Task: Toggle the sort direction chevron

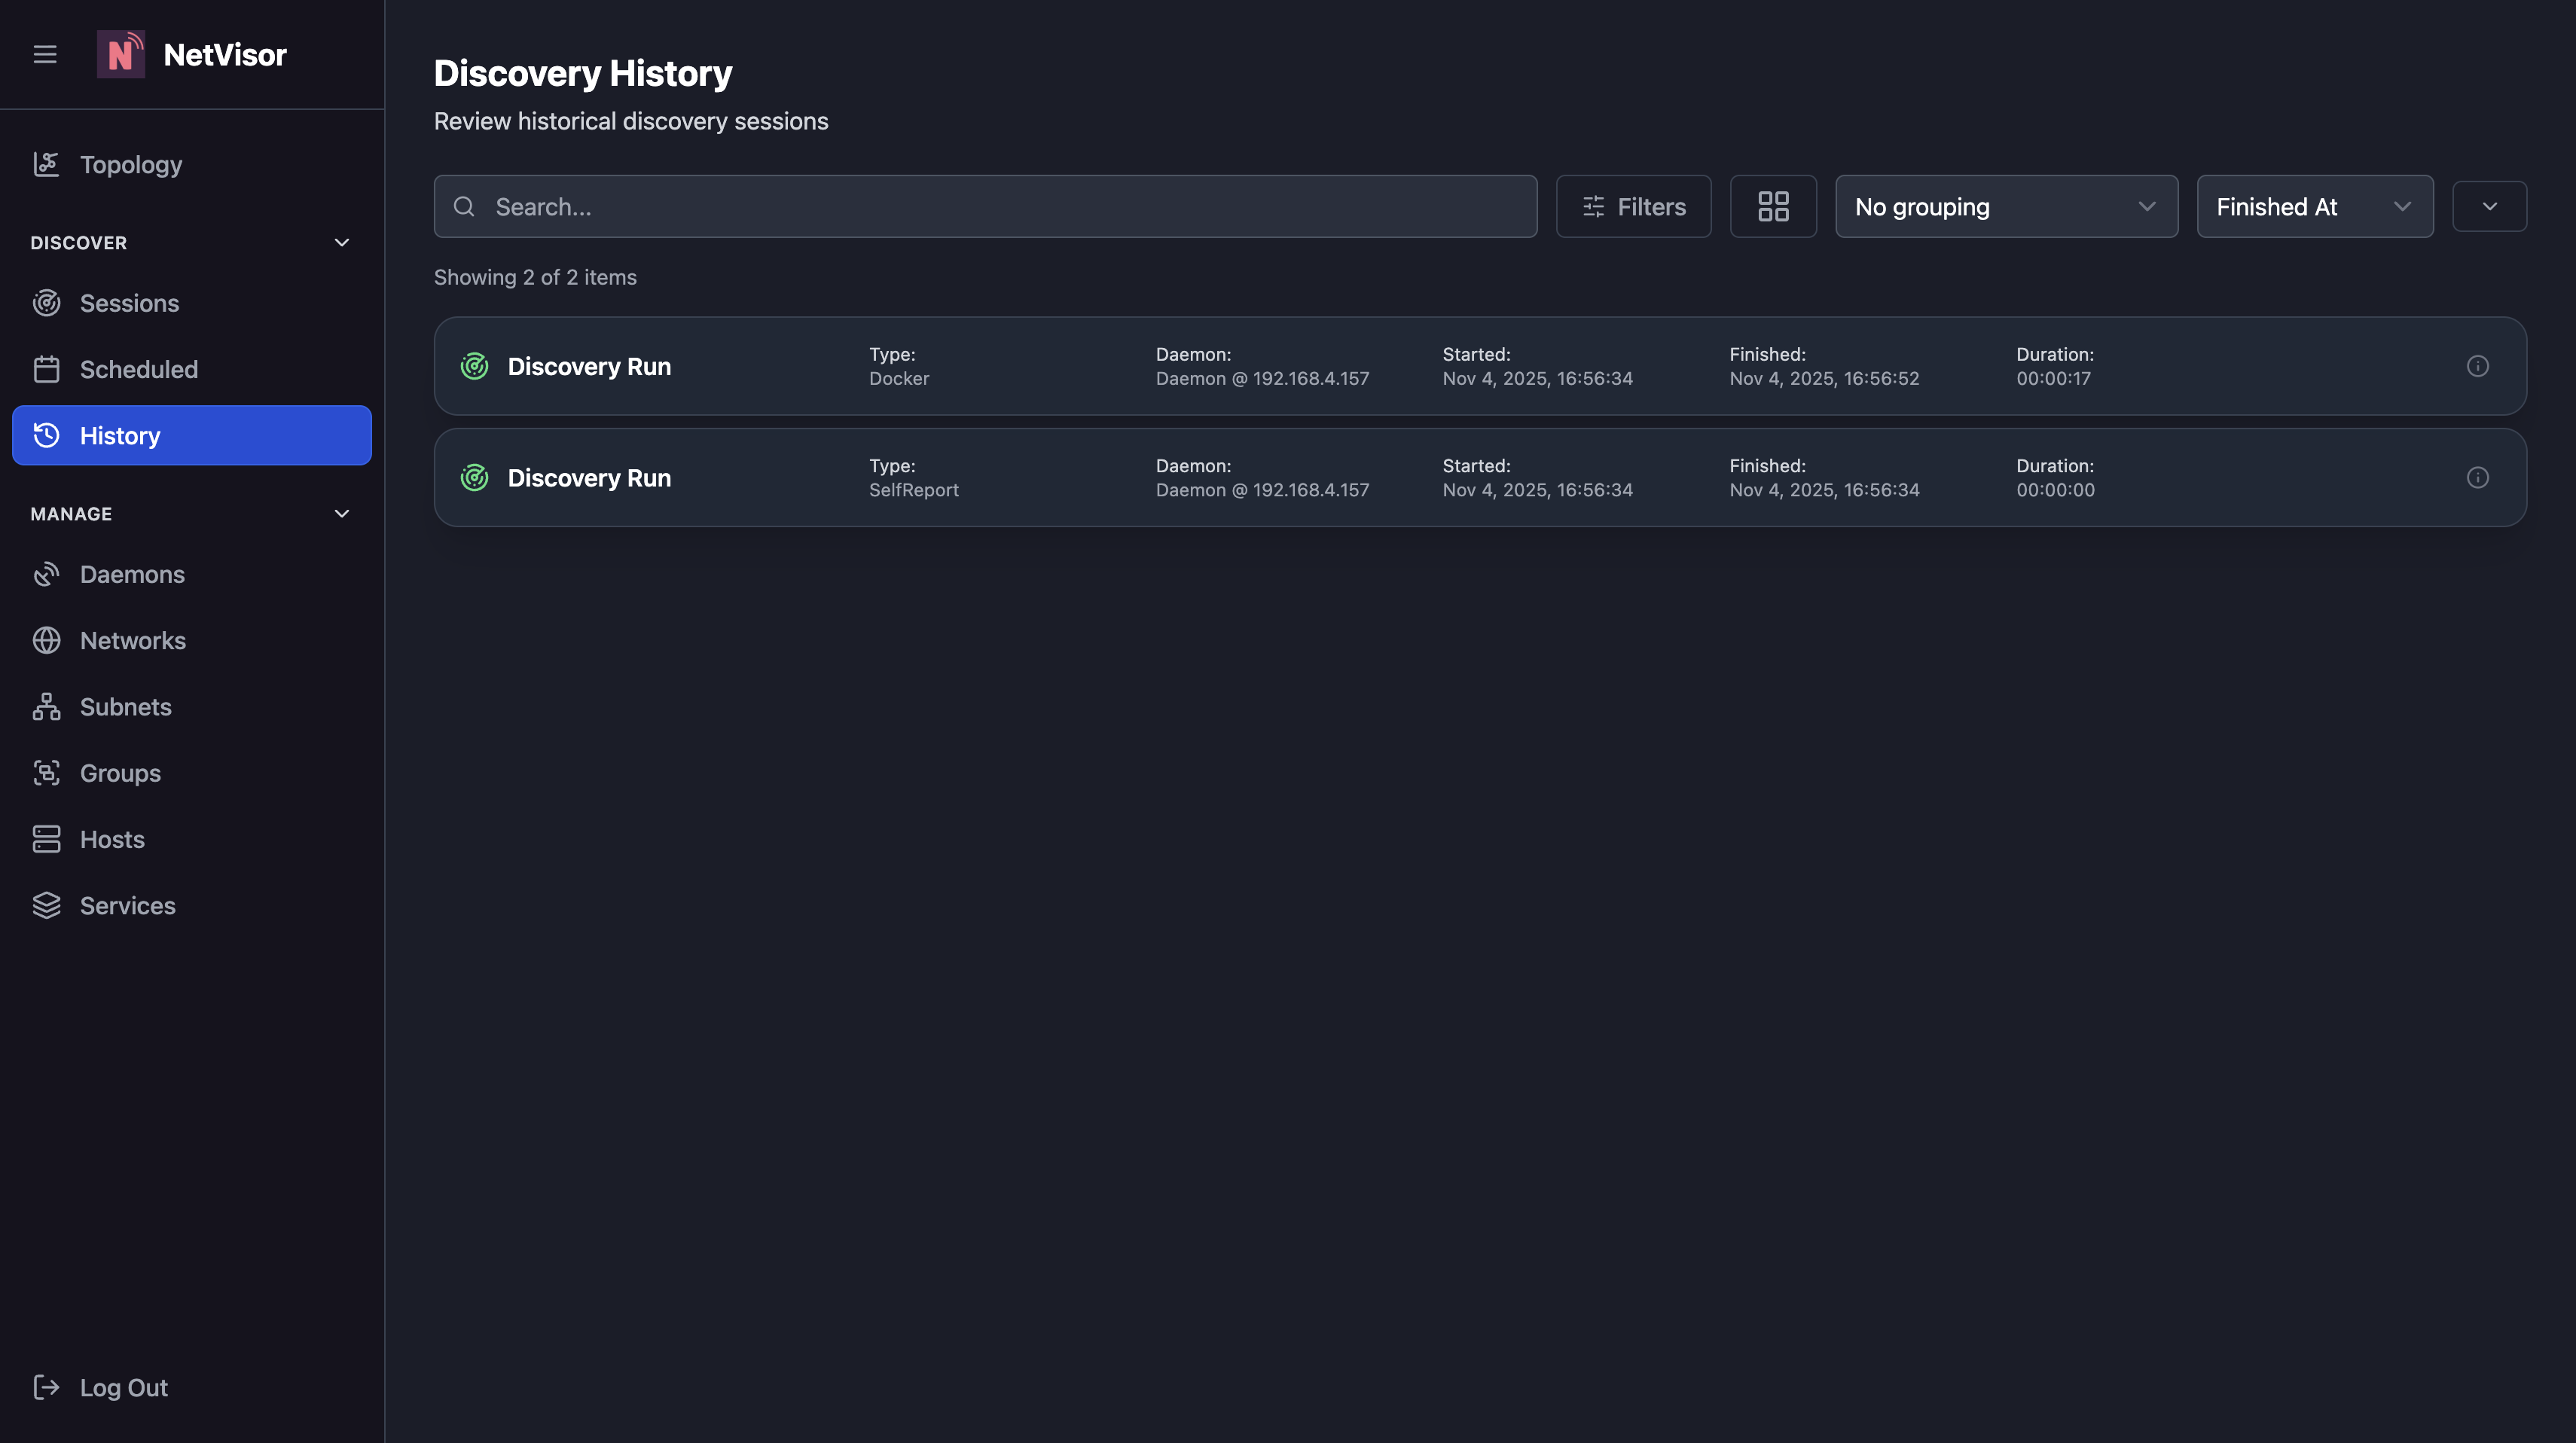Action: (2489, 206)
